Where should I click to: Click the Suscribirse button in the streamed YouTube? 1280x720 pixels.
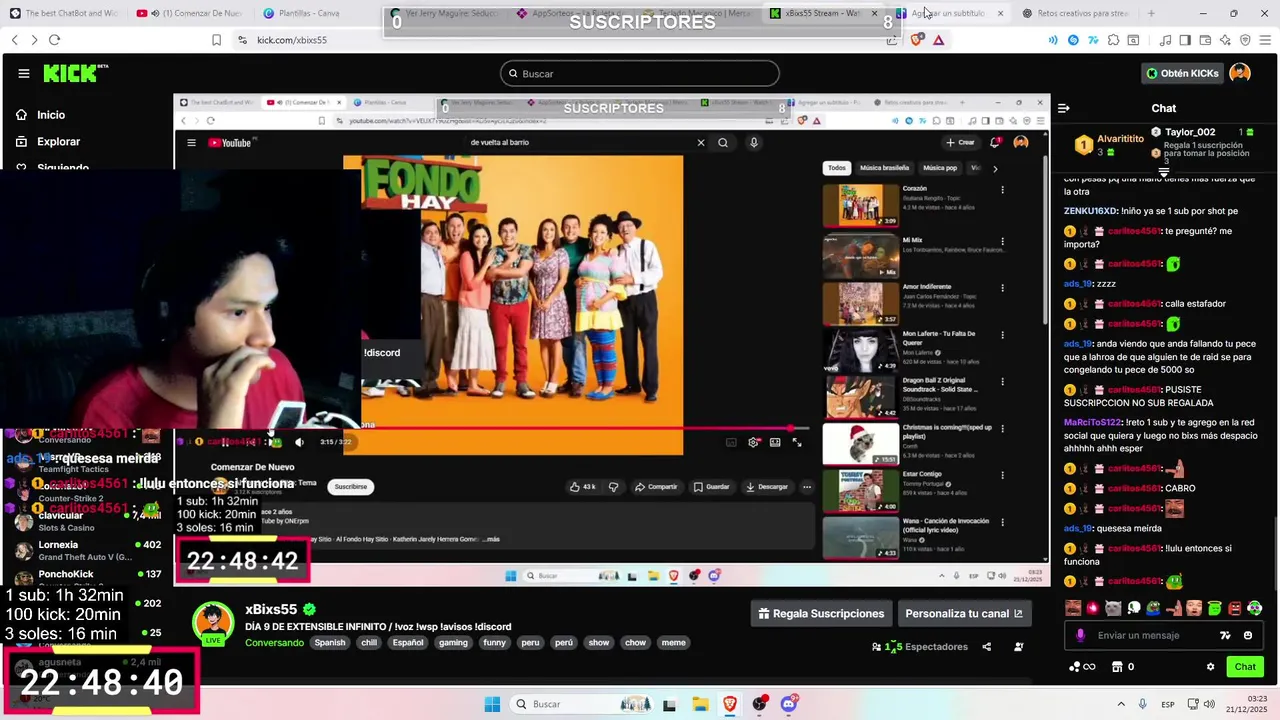351,487
